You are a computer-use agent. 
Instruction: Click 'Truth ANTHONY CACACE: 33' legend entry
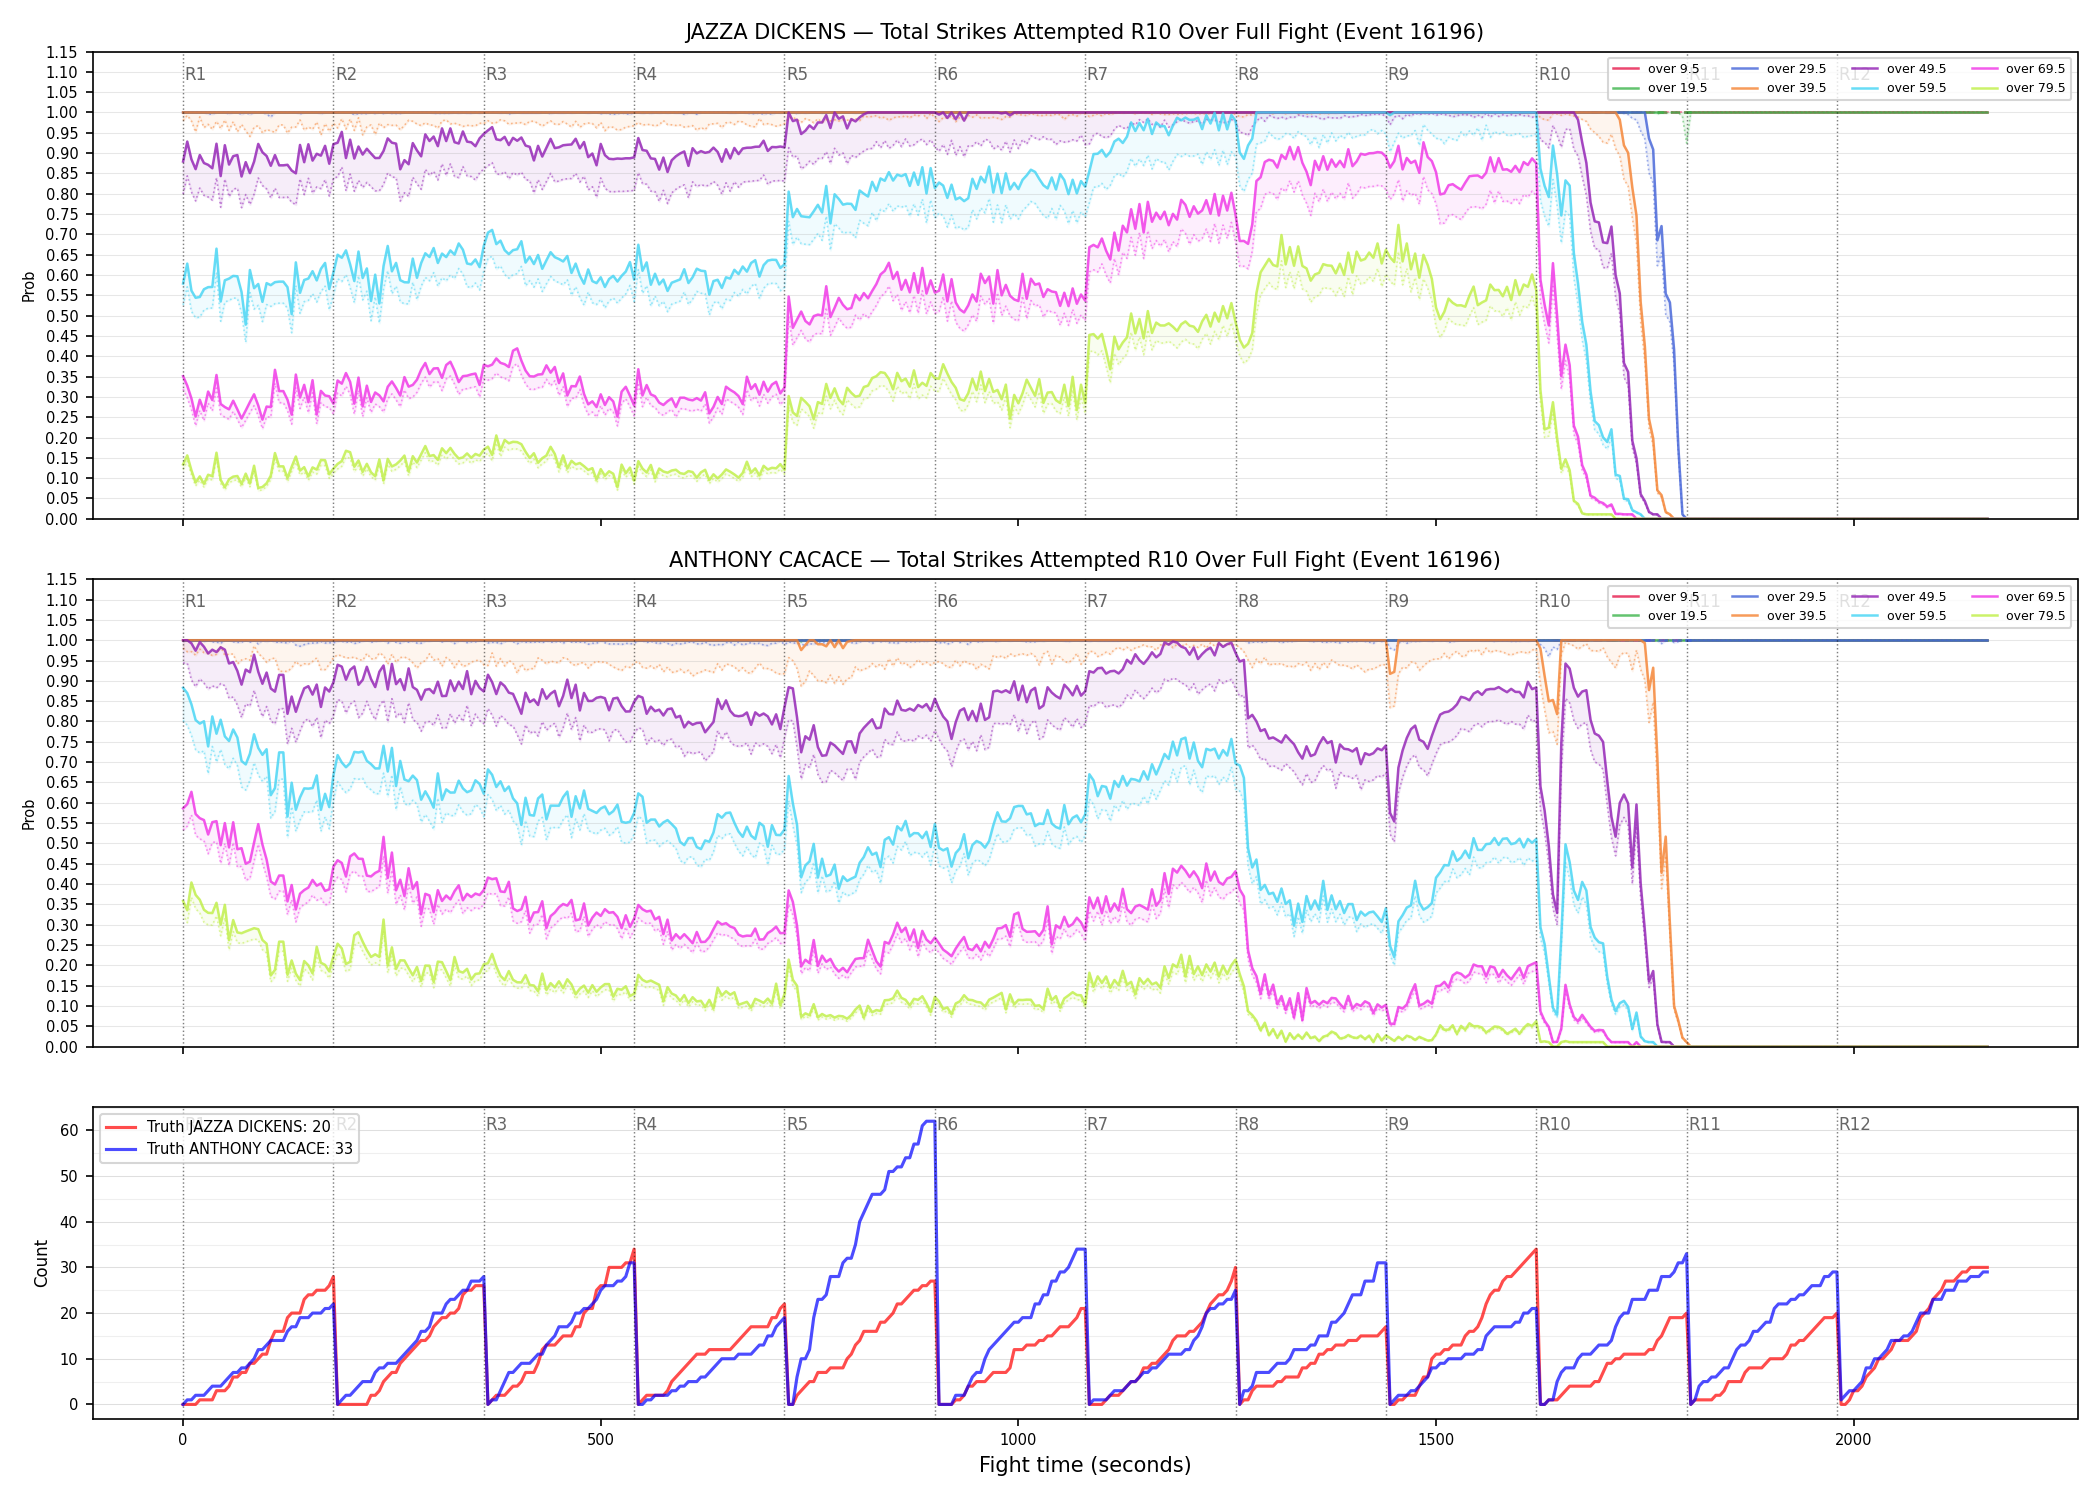[x=228, y=1149]
